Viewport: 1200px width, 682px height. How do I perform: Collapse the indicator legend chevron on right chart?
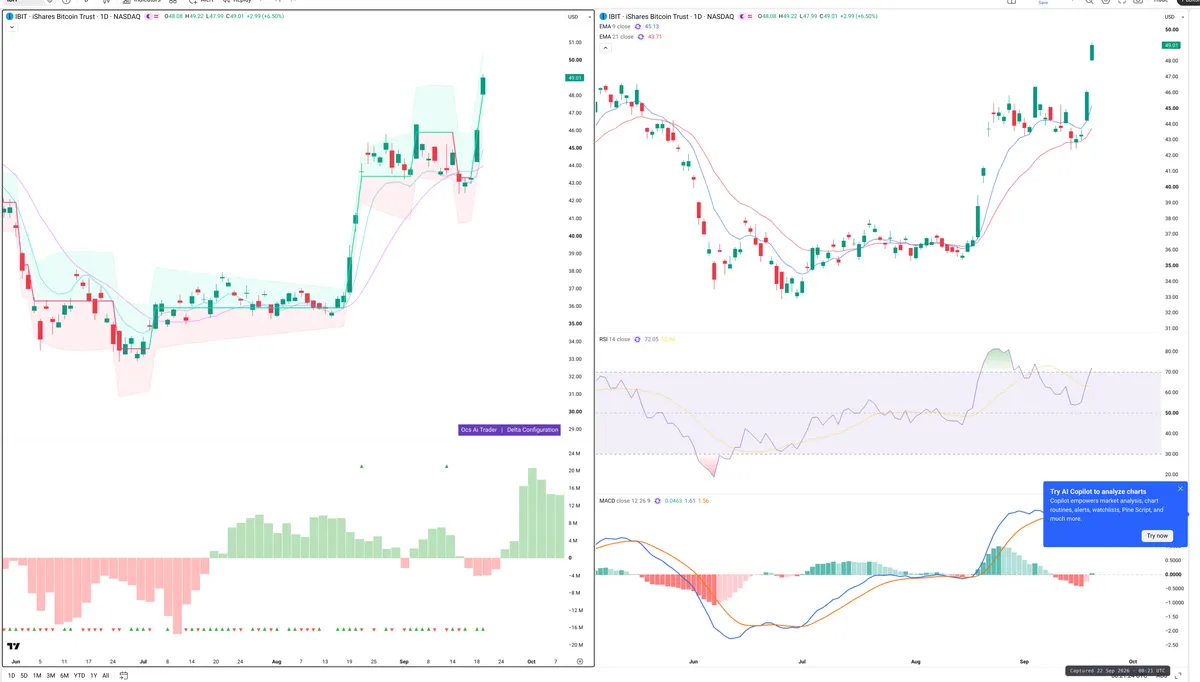click(x=605, y=48)
